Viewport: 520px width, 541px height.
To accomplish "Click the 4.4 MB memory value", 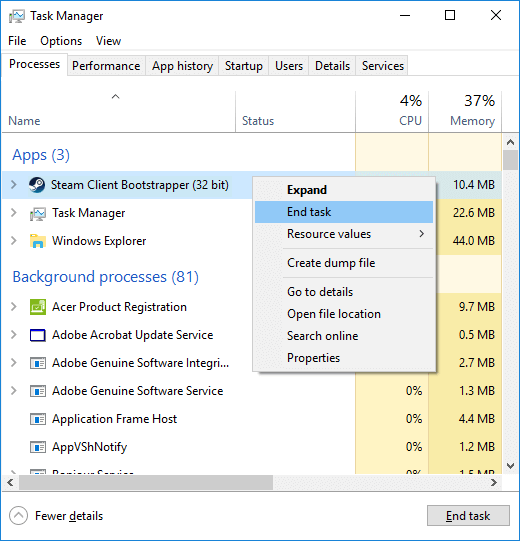I will point(477,419).
